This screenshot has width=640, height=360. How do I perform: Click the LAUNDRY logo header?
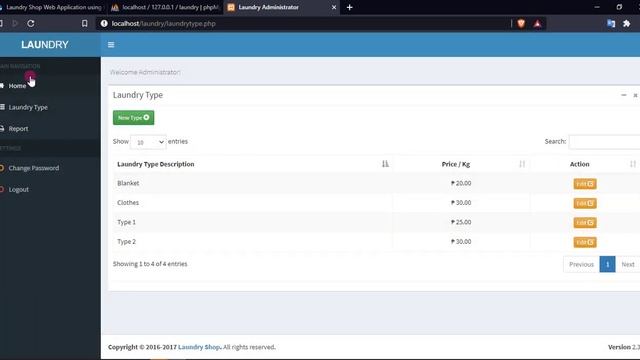pos(45,45)
